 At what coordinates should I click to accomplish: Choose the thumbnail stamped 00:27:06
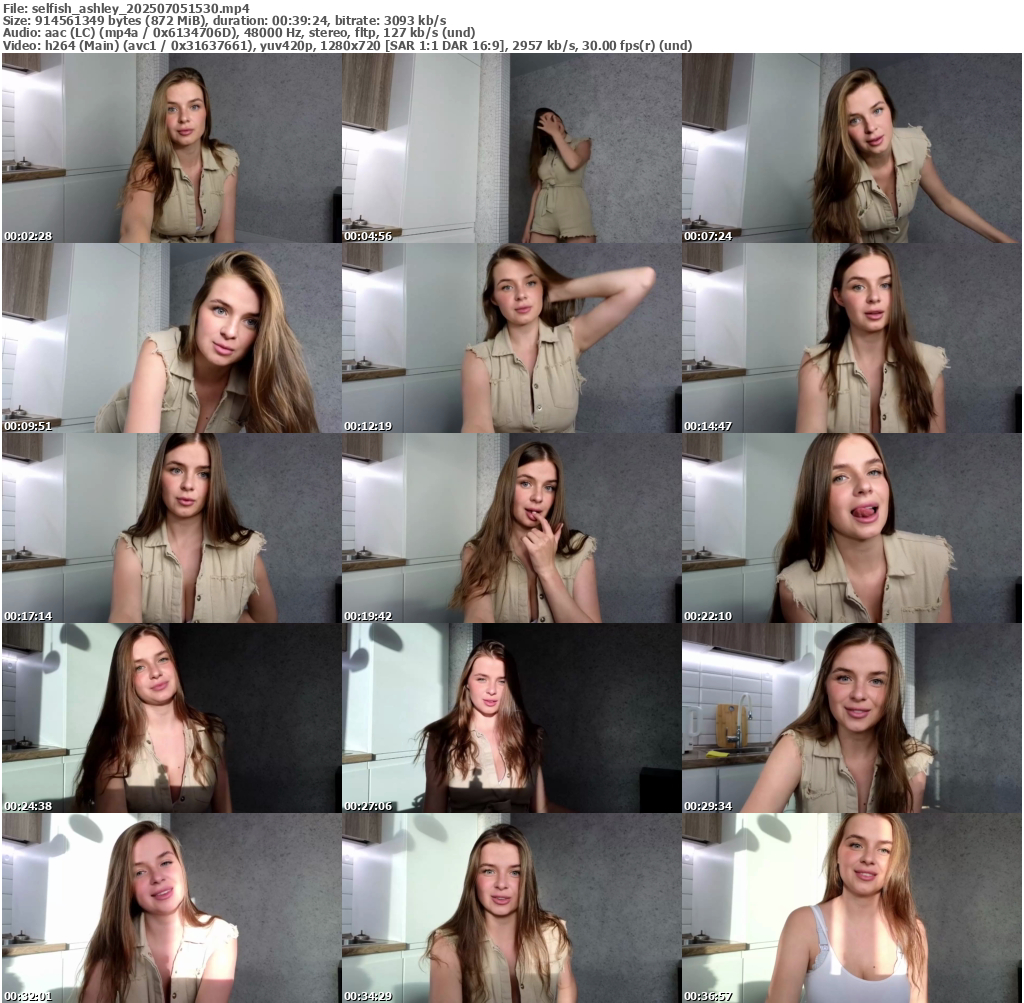[511, 718]
